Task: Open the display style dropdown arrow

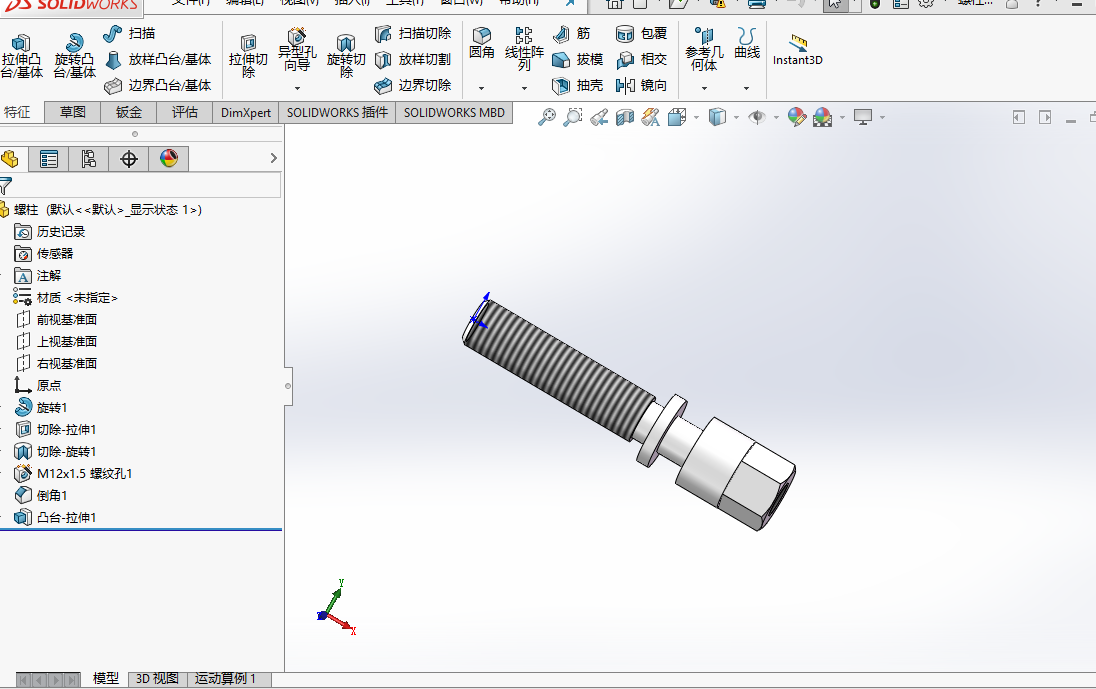Action: [736, 117]
